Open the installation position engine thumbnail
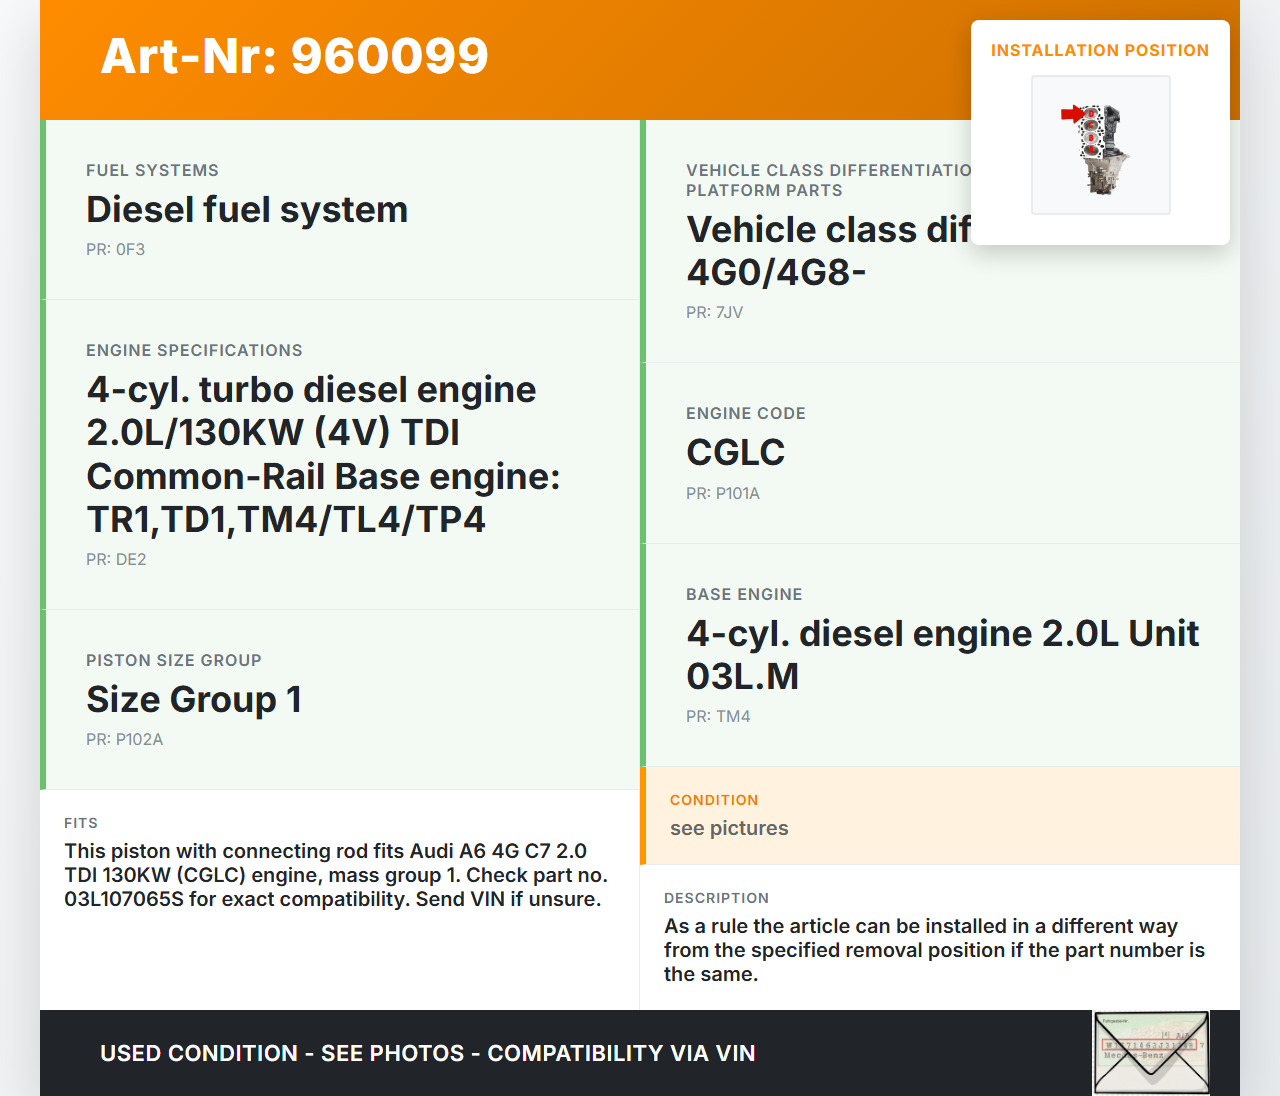This screenshot has width=1280, height=1096. tap(1100, 146)
